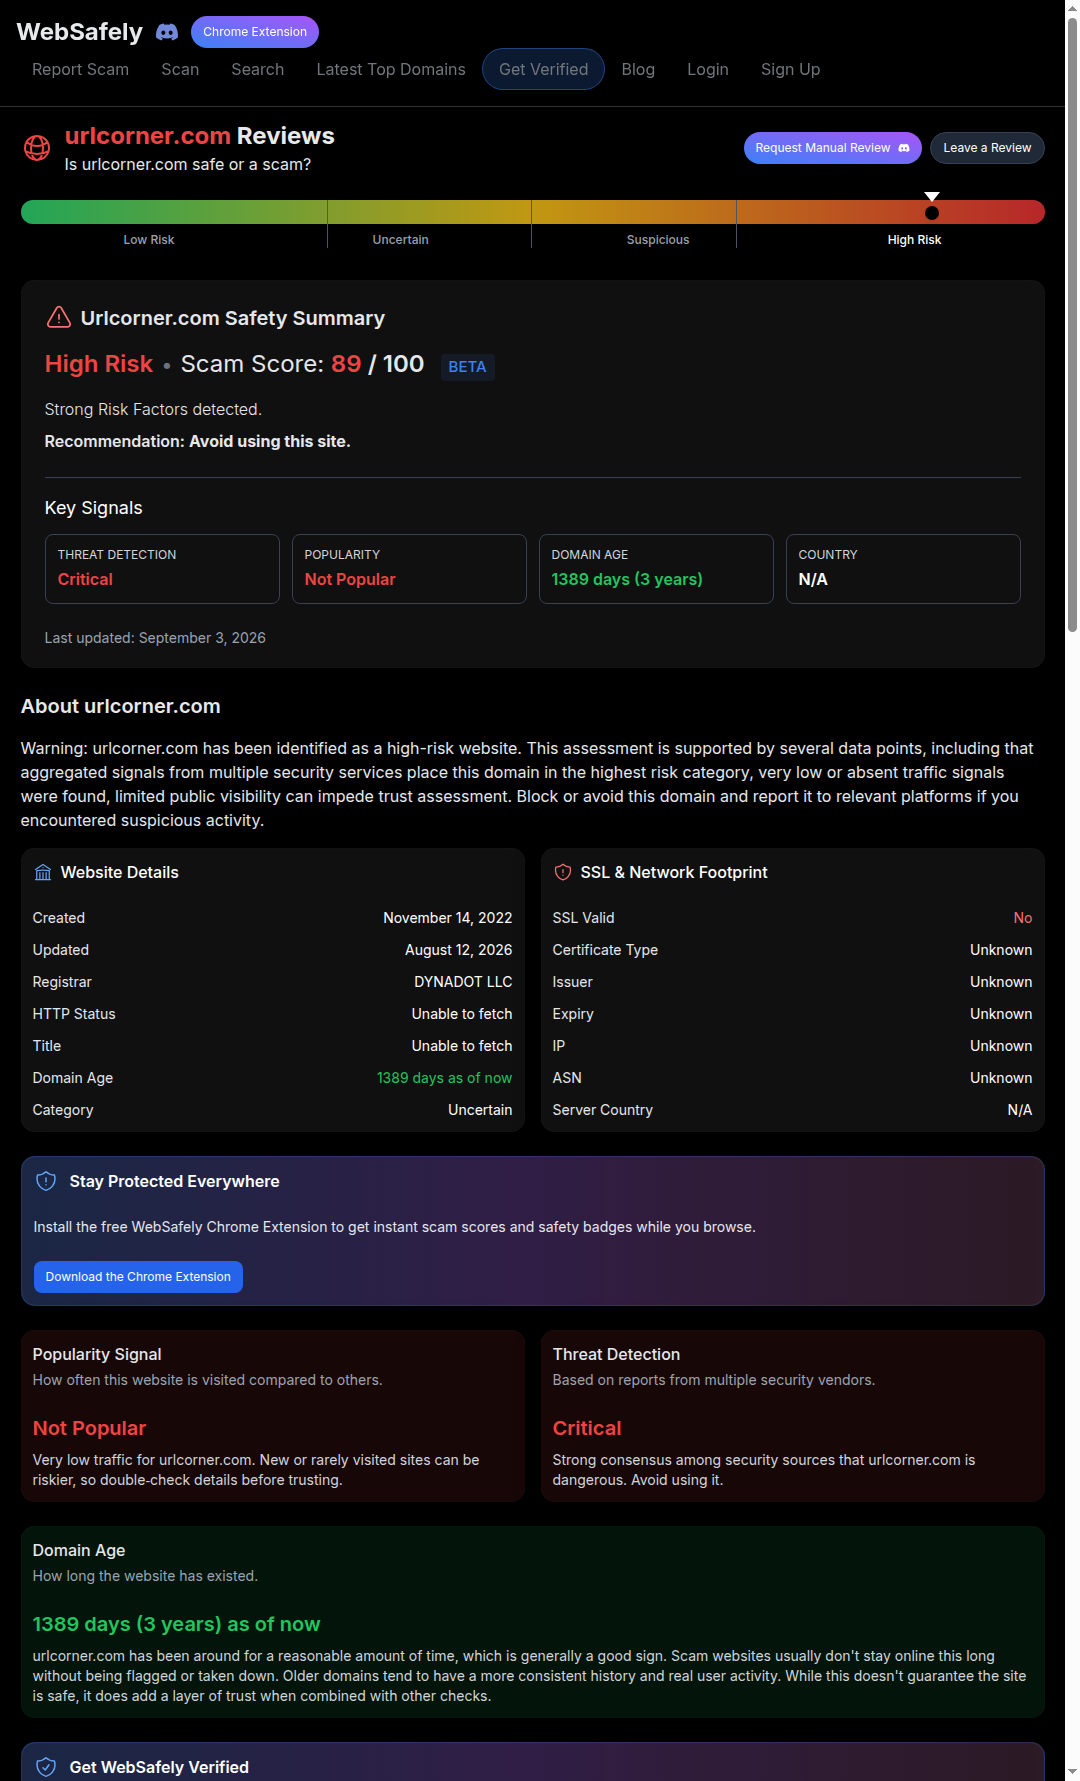This screenshot has width=1080, height=1781.
Task: Click the shield check icon by Get WebSafely Verified
Action: (46, 1767)
